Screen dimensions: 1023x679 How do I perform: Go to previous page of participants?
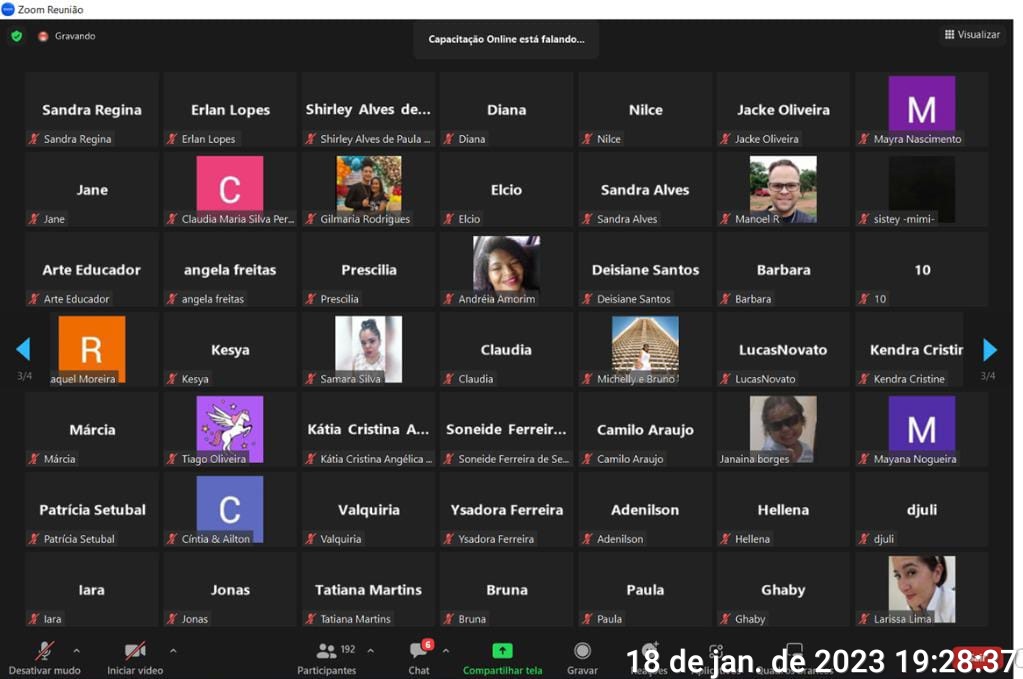(x=23, y=349)
